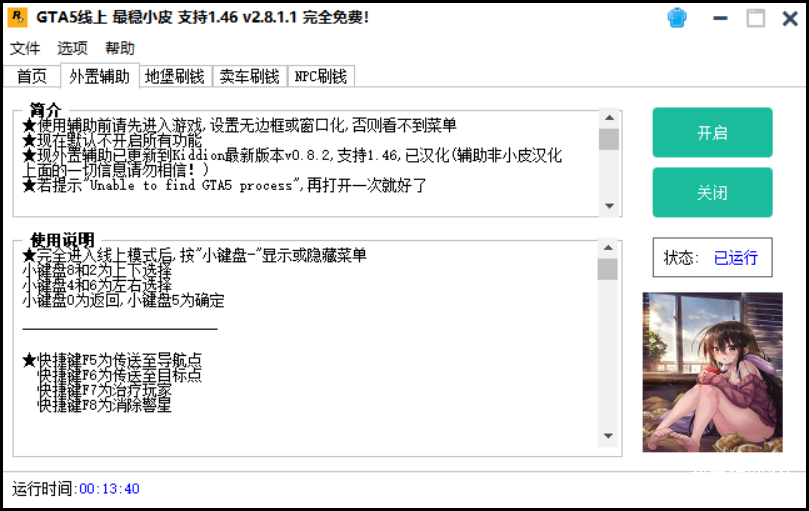Click up arrow of 使用说明 scrollbar
This screenshot has height=511, width=809.
(x=608, y=248)
